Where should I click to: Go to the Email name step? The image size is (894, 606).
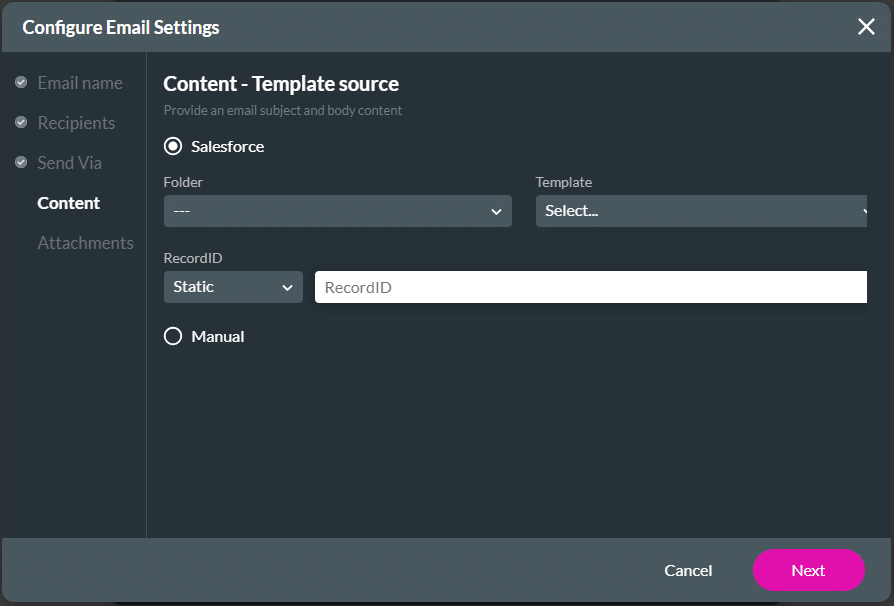click(80, 82)
